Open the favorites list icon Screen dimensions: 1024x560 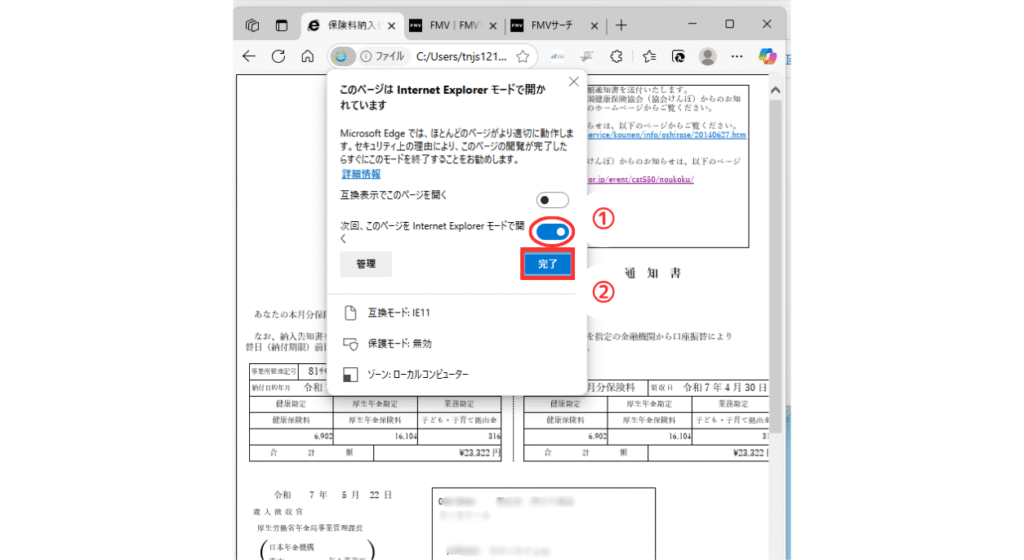click(648, 57)
